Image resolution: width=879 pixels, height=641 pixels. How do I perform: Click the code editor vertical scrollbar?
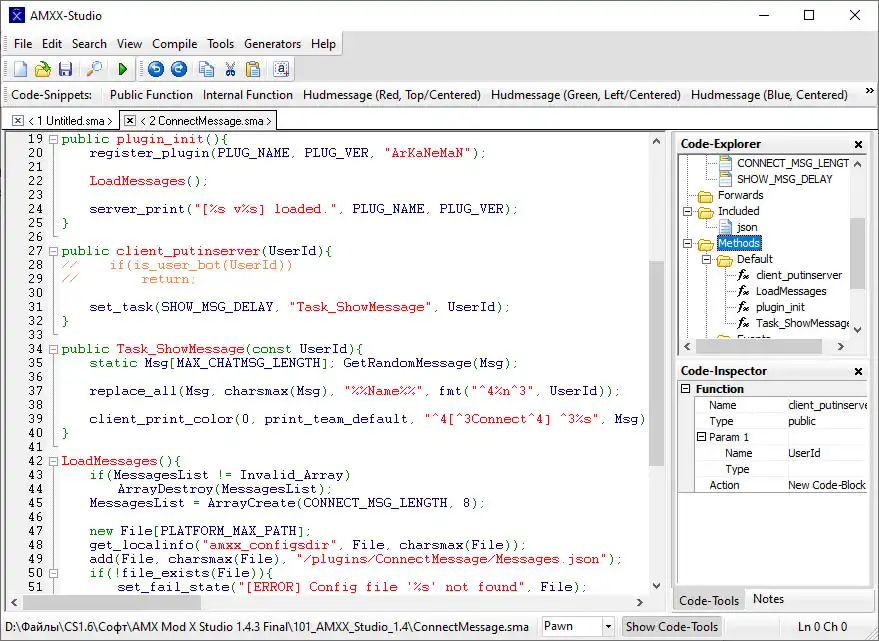(x=656, y=360)
